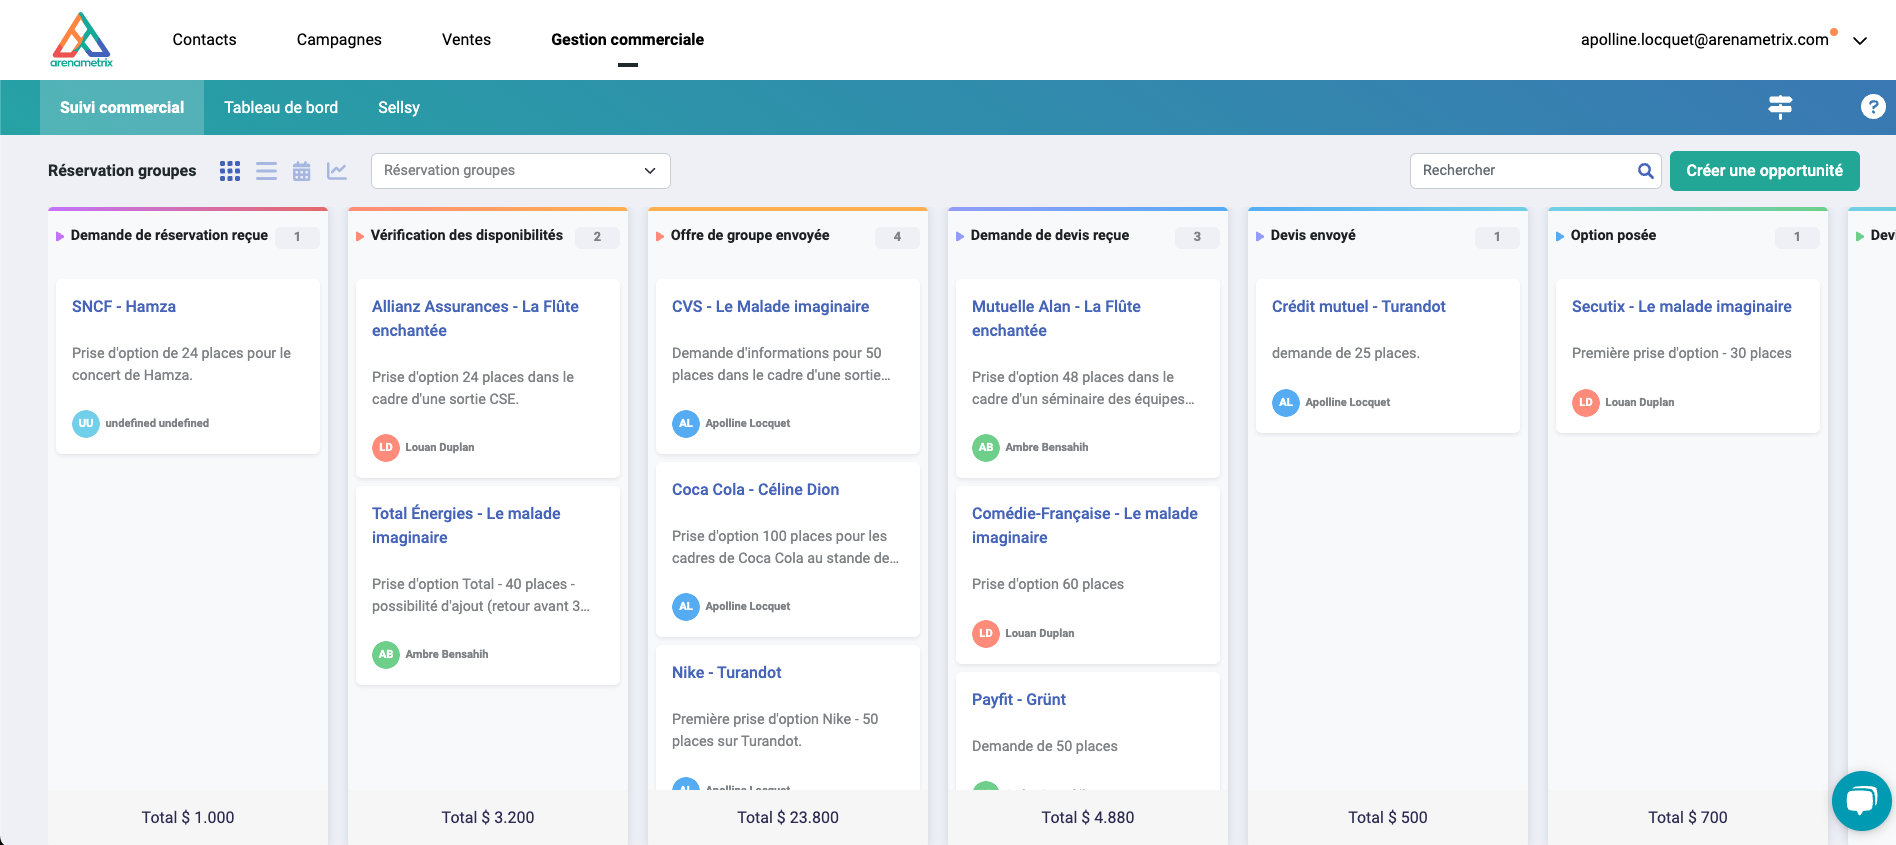Click count badge 4 on Offre de groupe envoyée
The height and width of the screenshot is (845, 1896).
pyautogui.click(x=897, y=237)
